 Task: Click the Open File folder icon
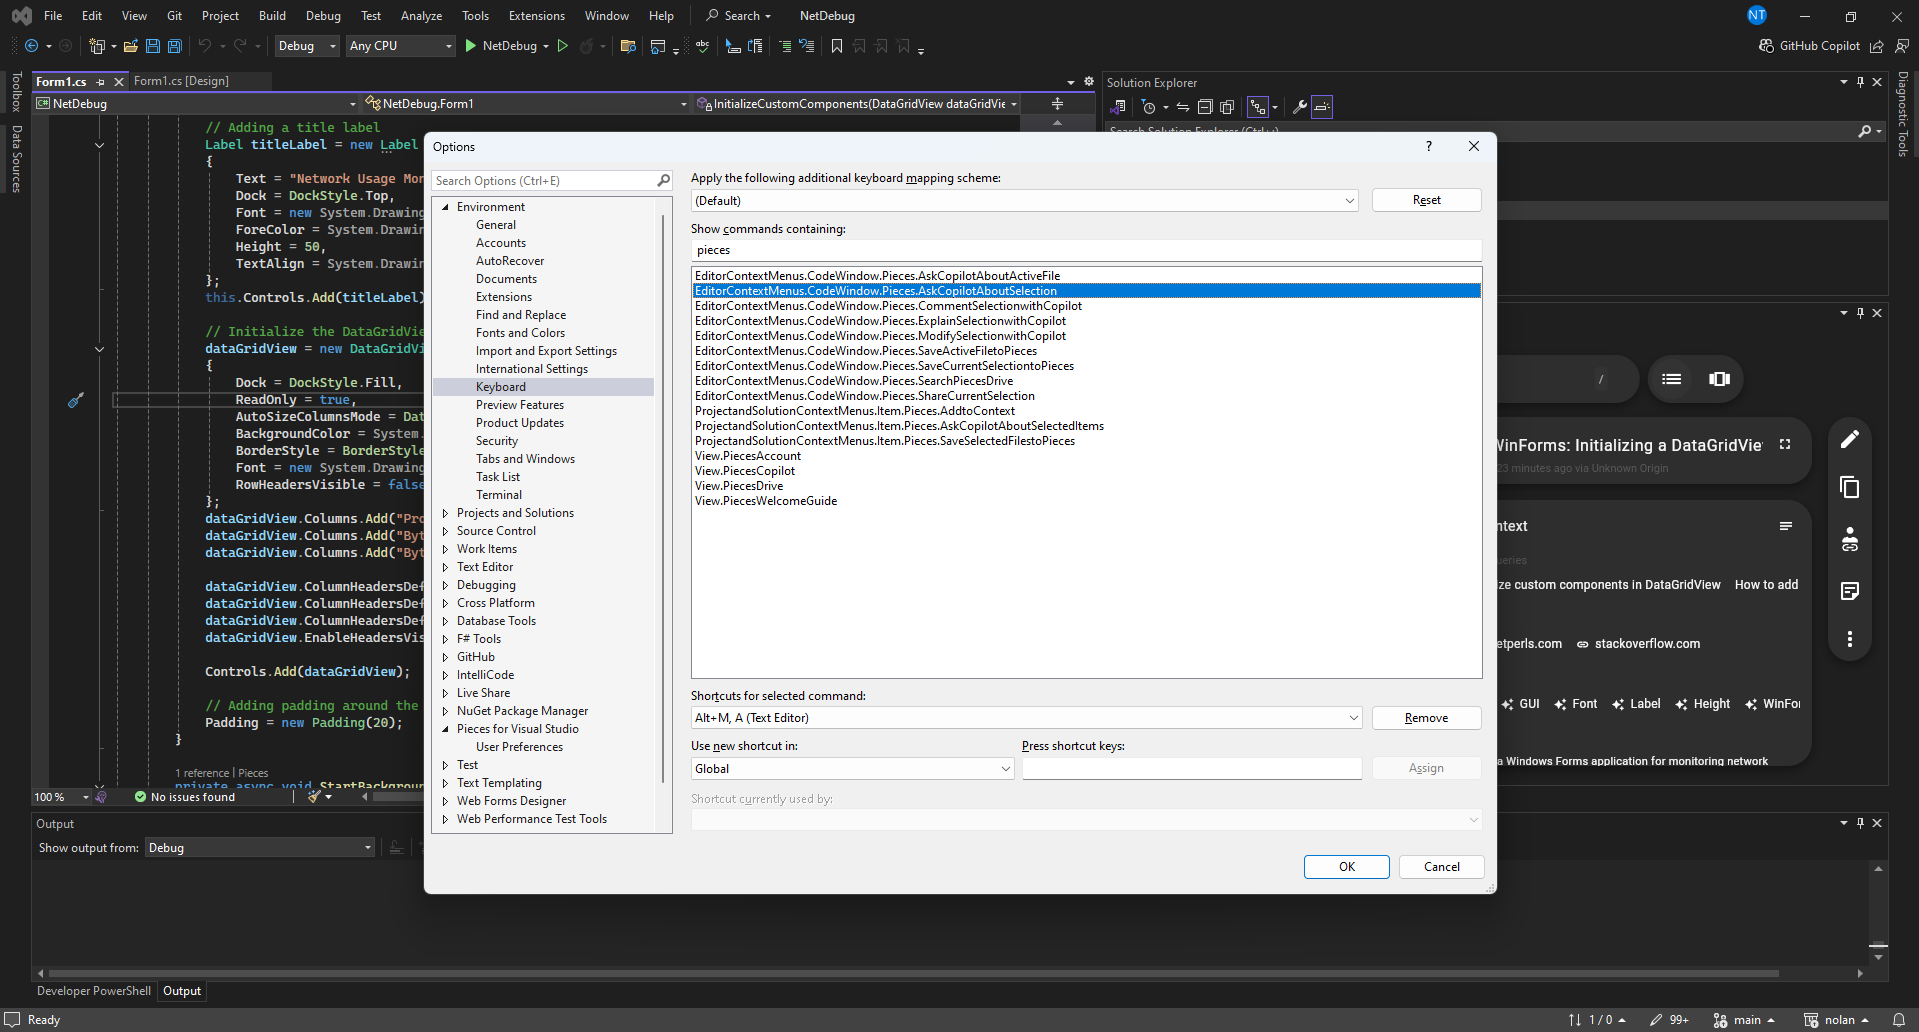coord(130,46)
